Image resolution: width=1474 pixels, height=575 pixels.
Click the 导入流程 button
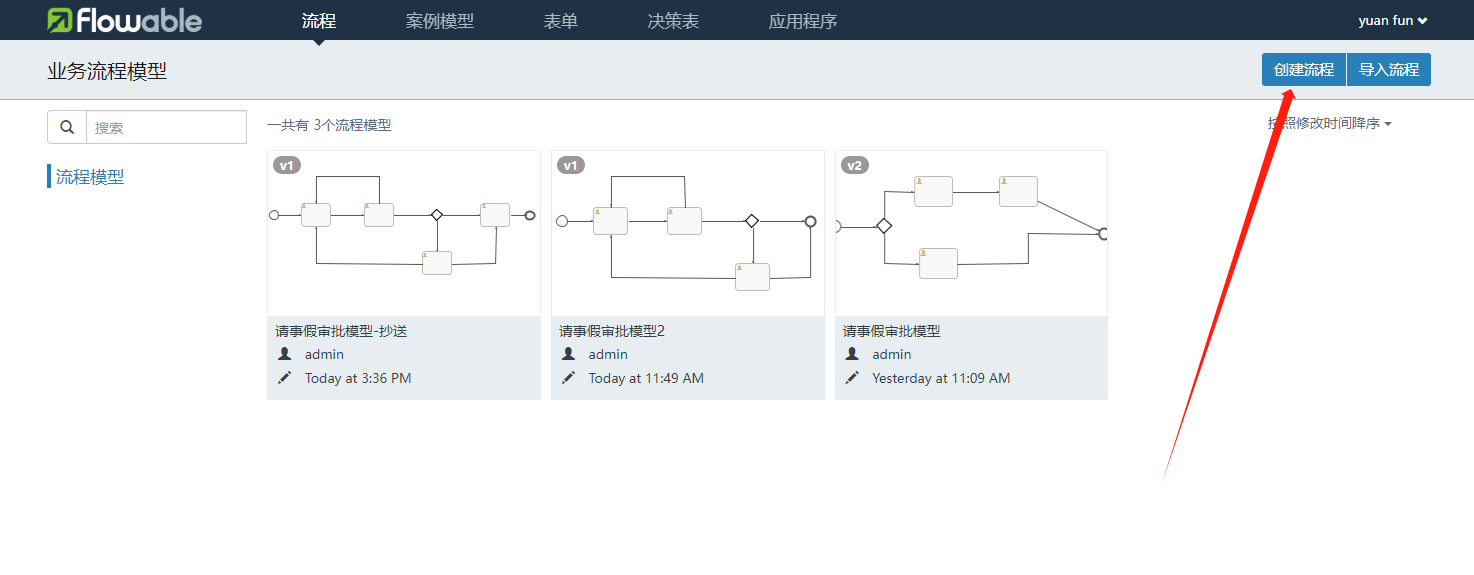coord(1389,70)
